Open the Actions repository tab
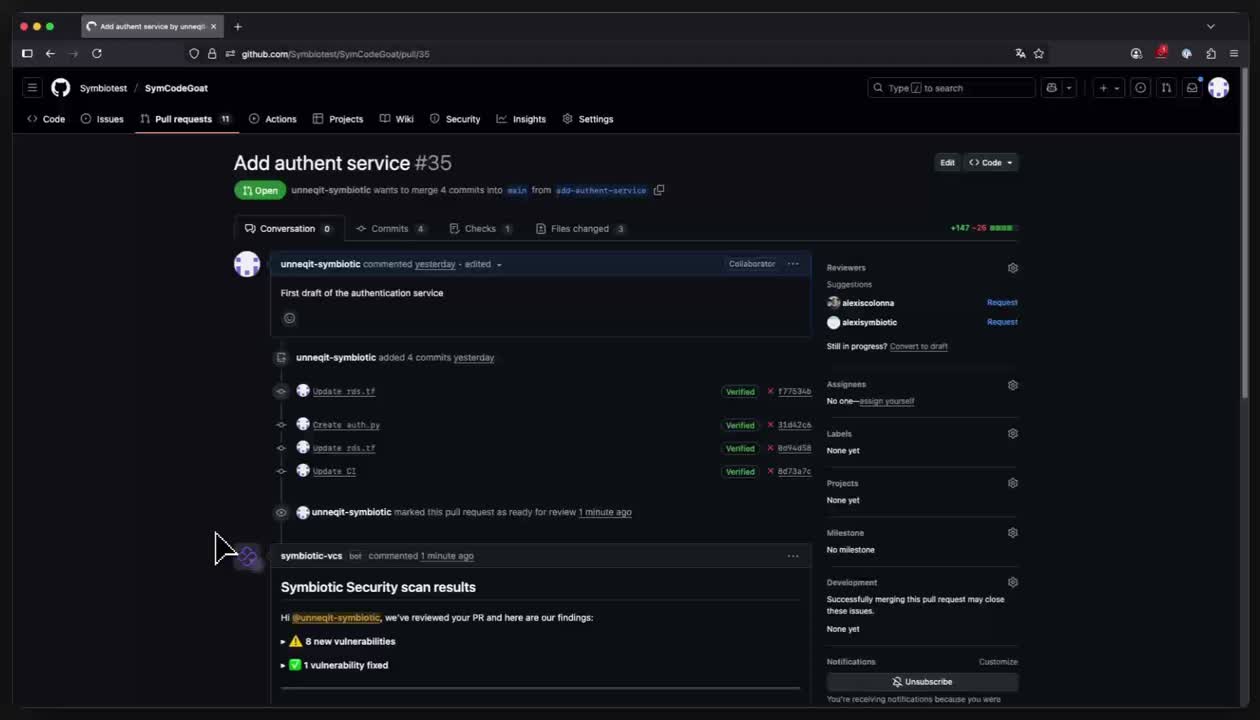 [273, 119]
